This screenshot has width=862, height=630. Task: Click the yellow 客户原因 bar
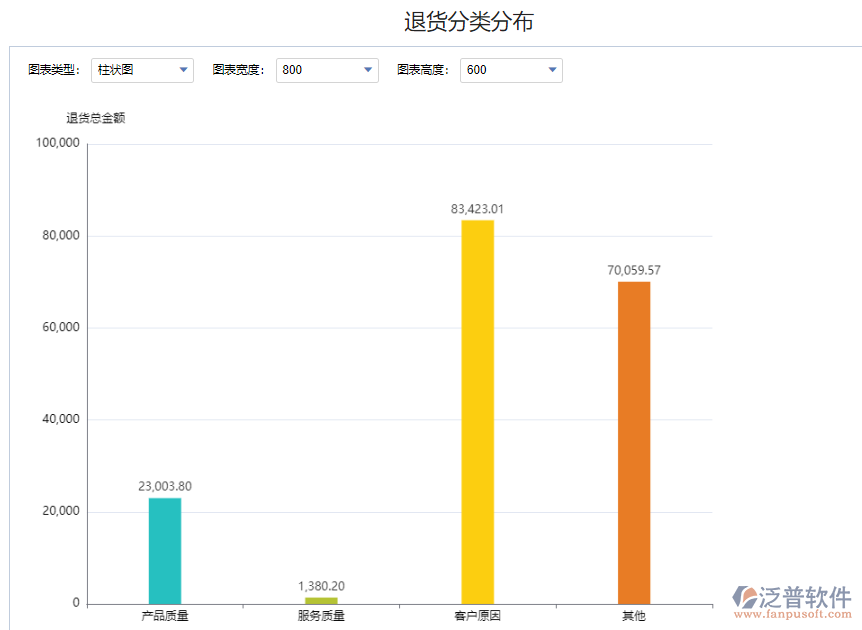[x=477, y=410]
